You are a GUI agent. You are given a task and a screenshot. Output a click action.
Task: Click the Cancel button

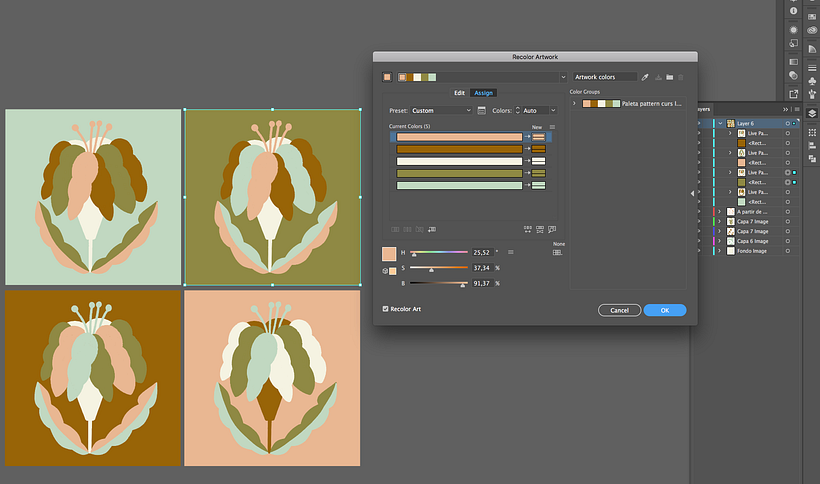pyautogui.click(x=619, y=310)
